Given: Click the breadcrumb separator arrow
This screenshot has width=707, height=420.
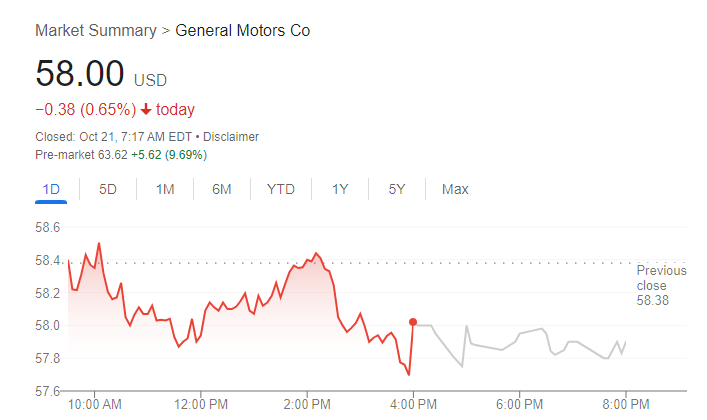Looking at the screenshot, I should (x=166, y=31).
